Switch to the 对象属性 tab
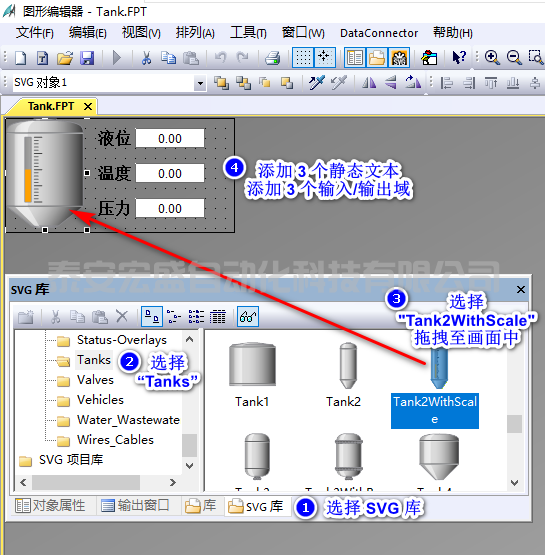The image size is (545, 555). [50, 505]
